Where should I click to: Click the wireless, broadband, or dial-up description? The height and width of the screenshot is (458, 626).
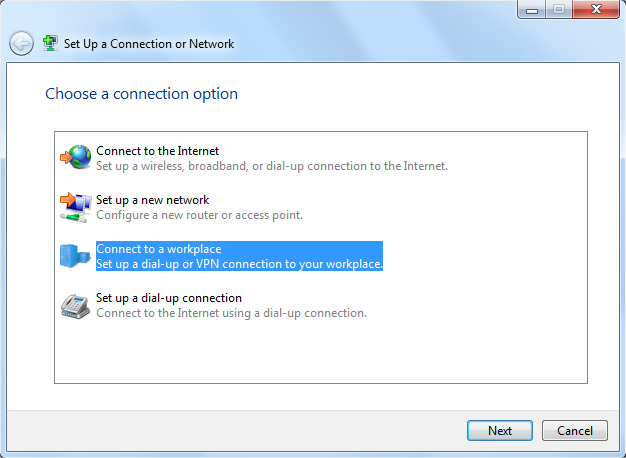click(x=272, y=165)
